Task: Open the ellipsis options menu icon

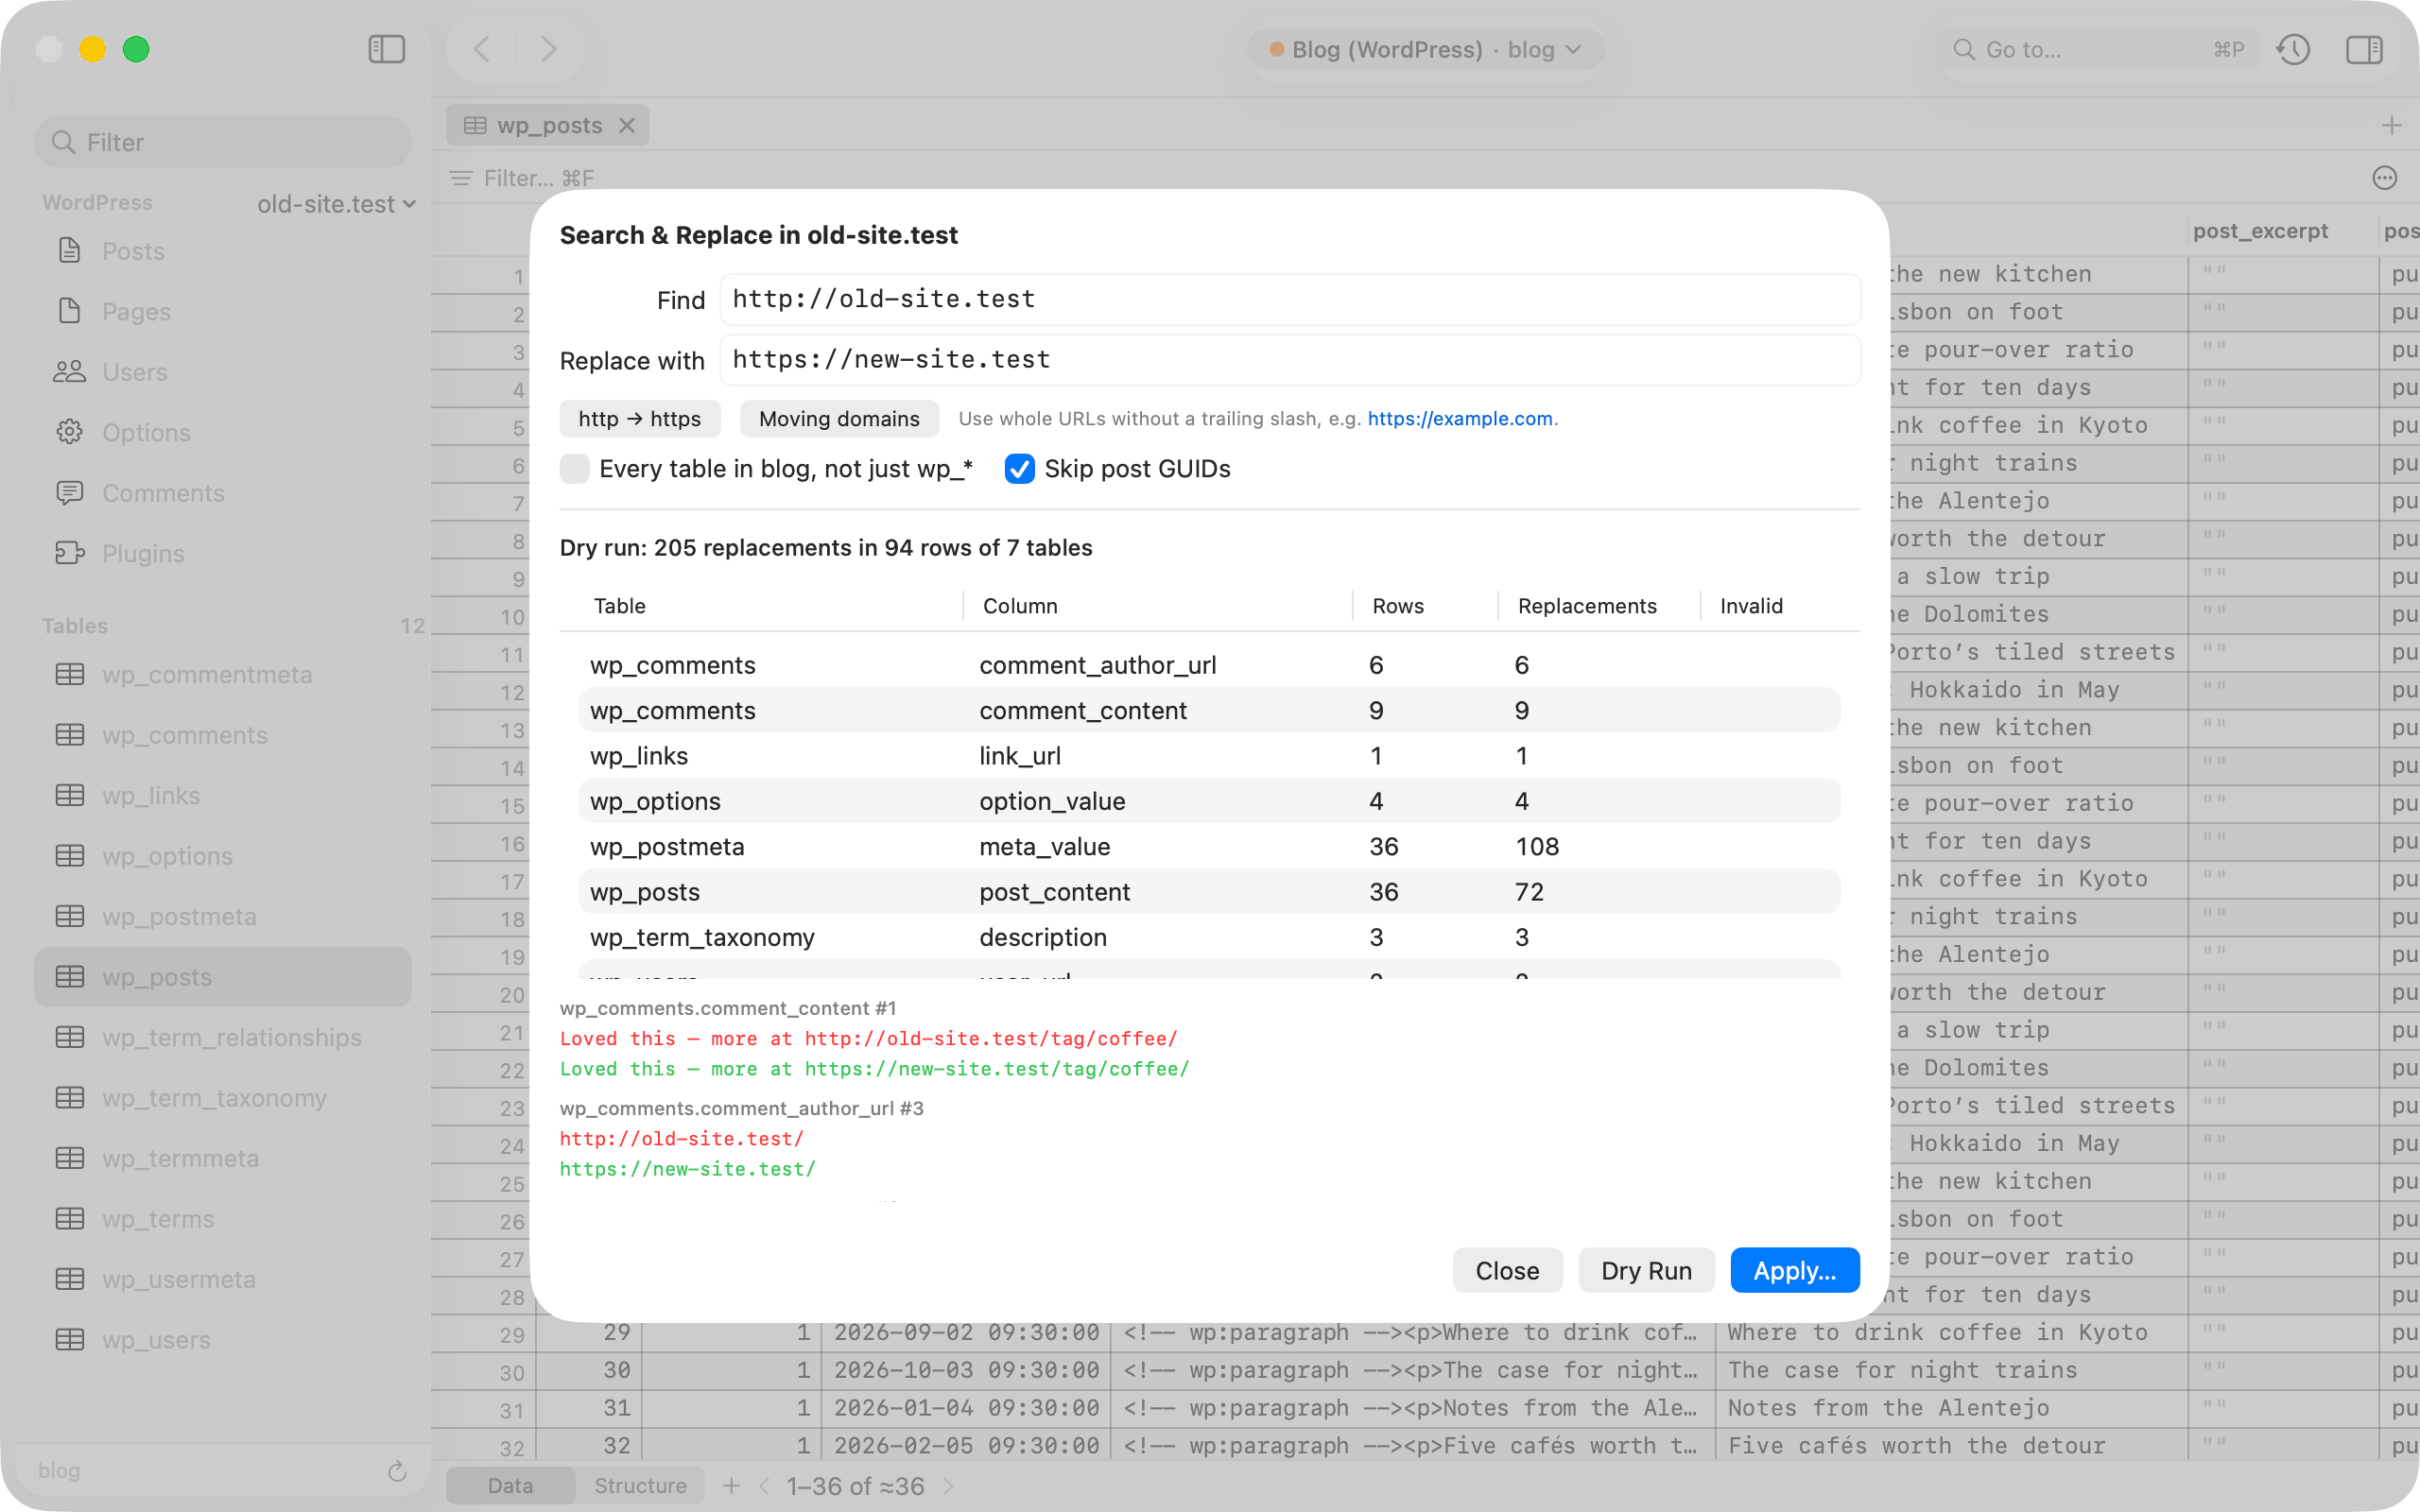Action: tap(2385, 178)
